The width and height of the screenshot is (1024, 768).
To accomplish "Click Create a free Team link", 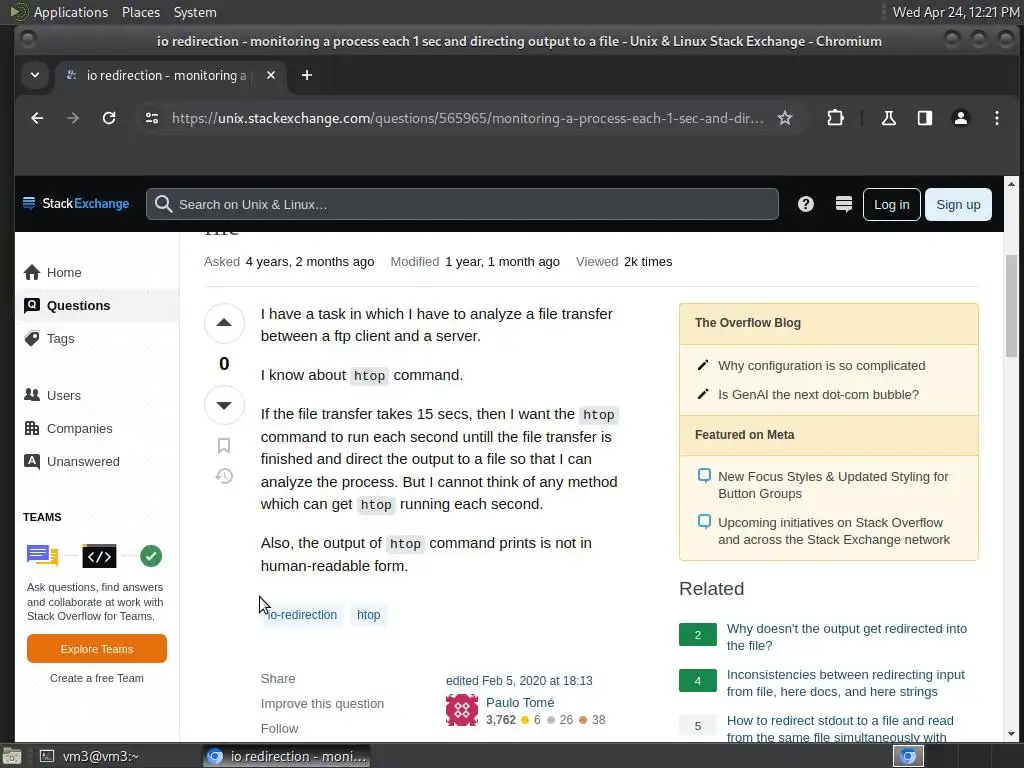I will pos(97,678).
